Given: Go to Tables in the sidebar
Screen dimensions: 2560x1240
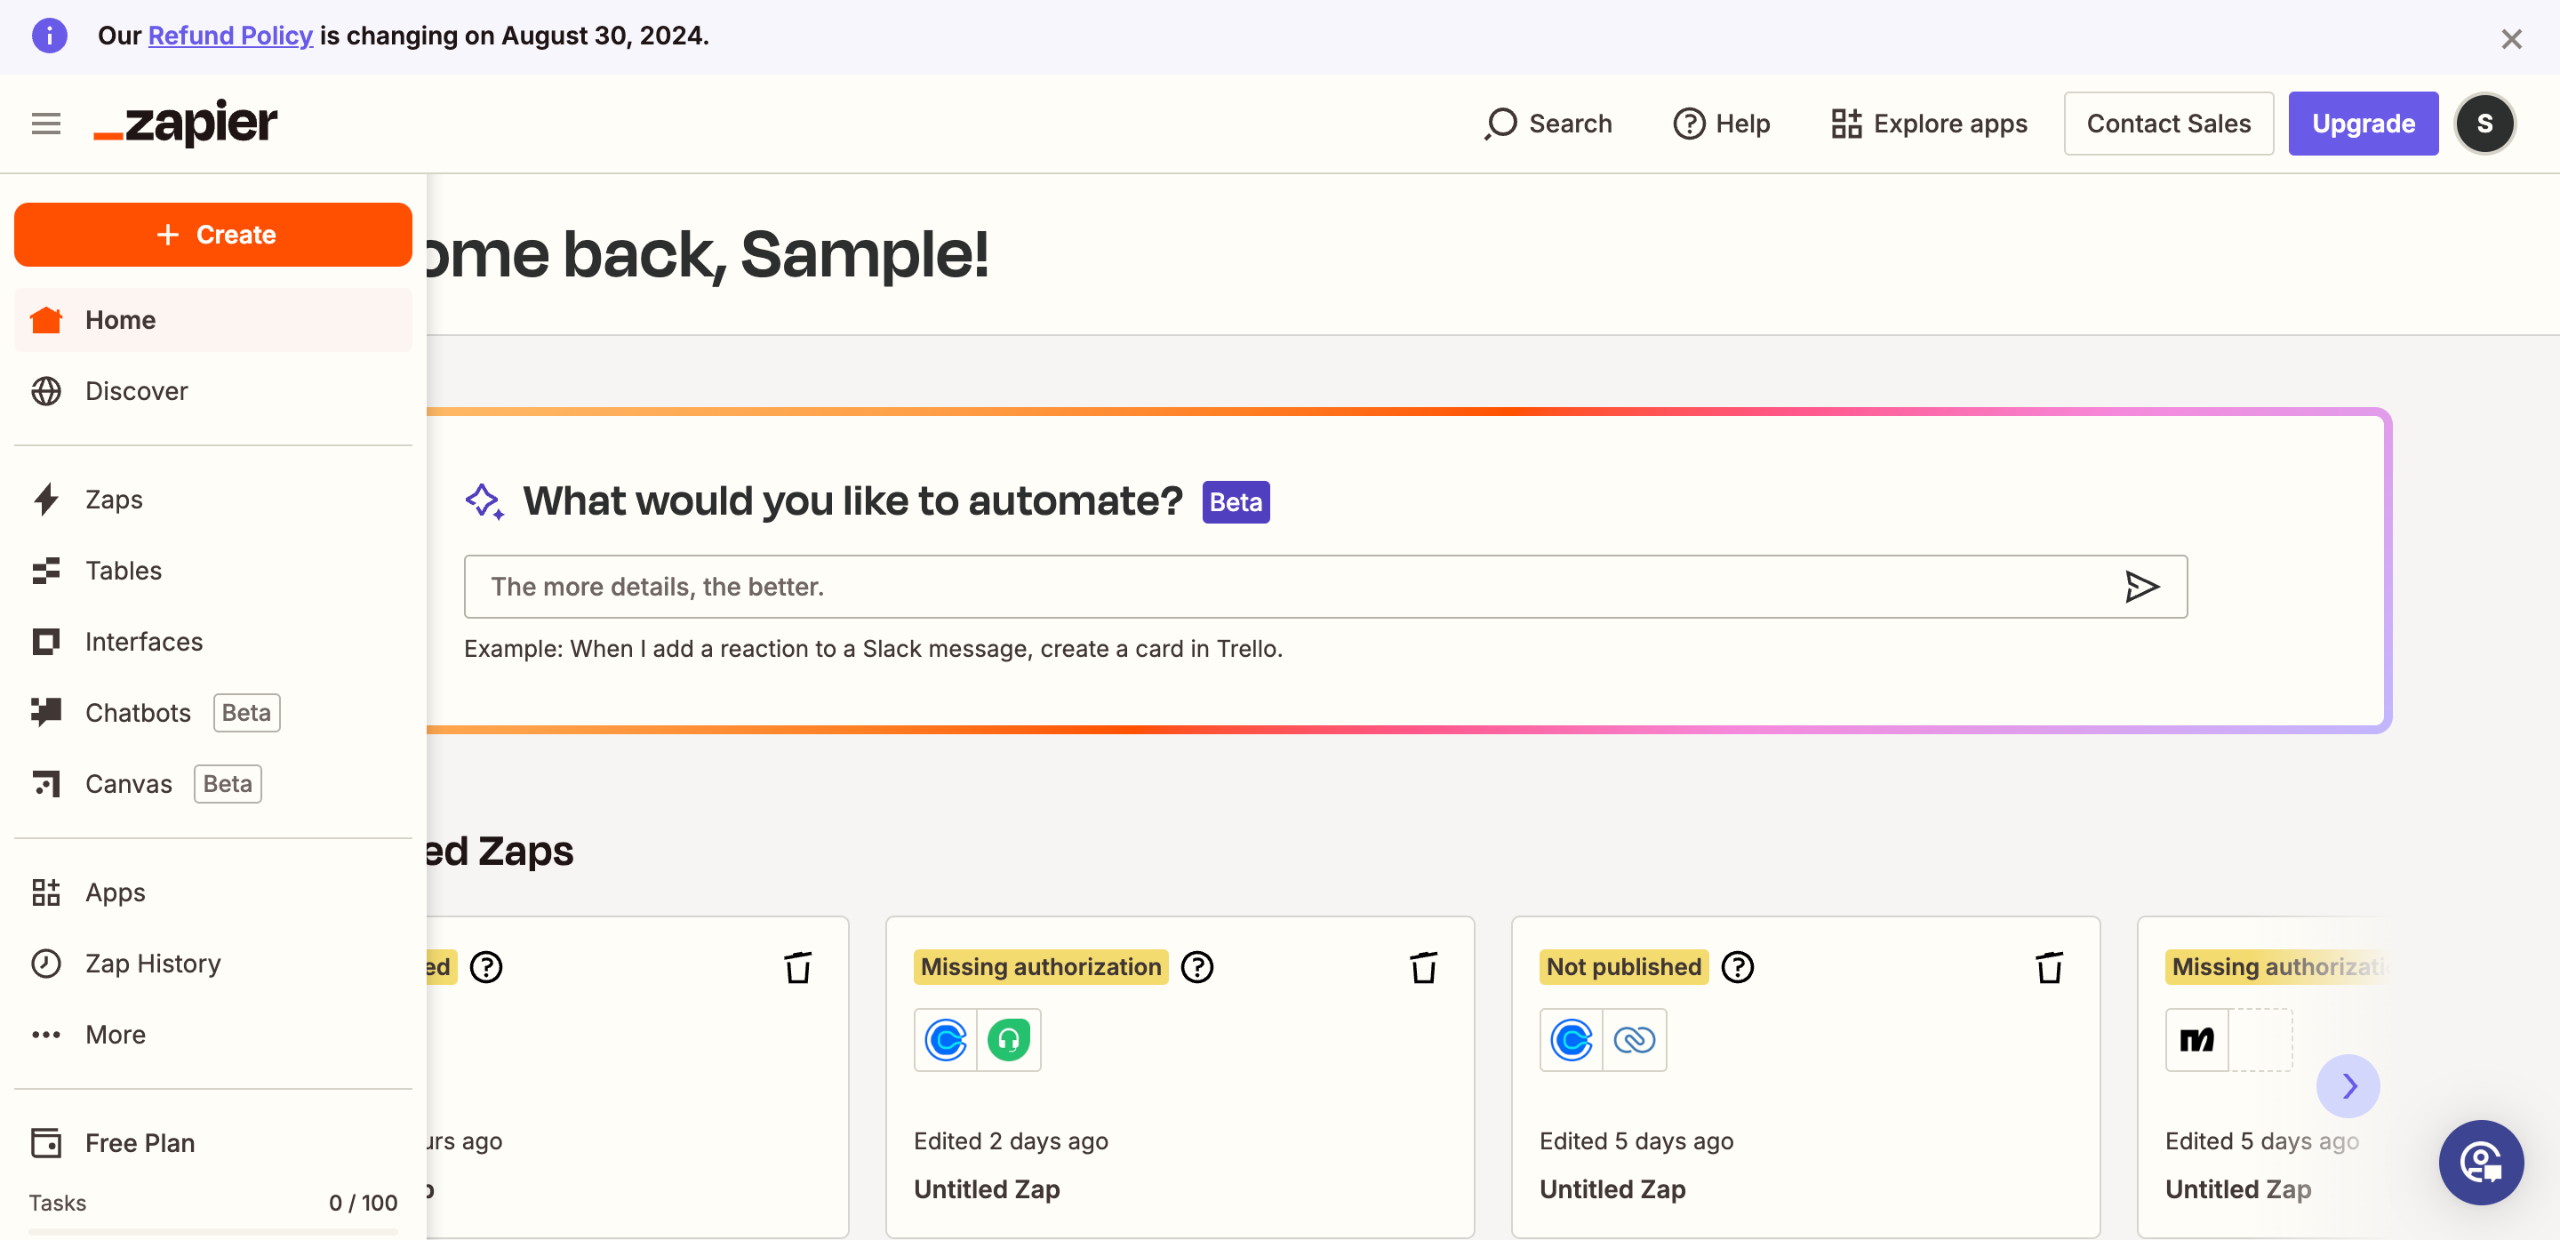Looking at the screenshot, I should click(123, 570).
